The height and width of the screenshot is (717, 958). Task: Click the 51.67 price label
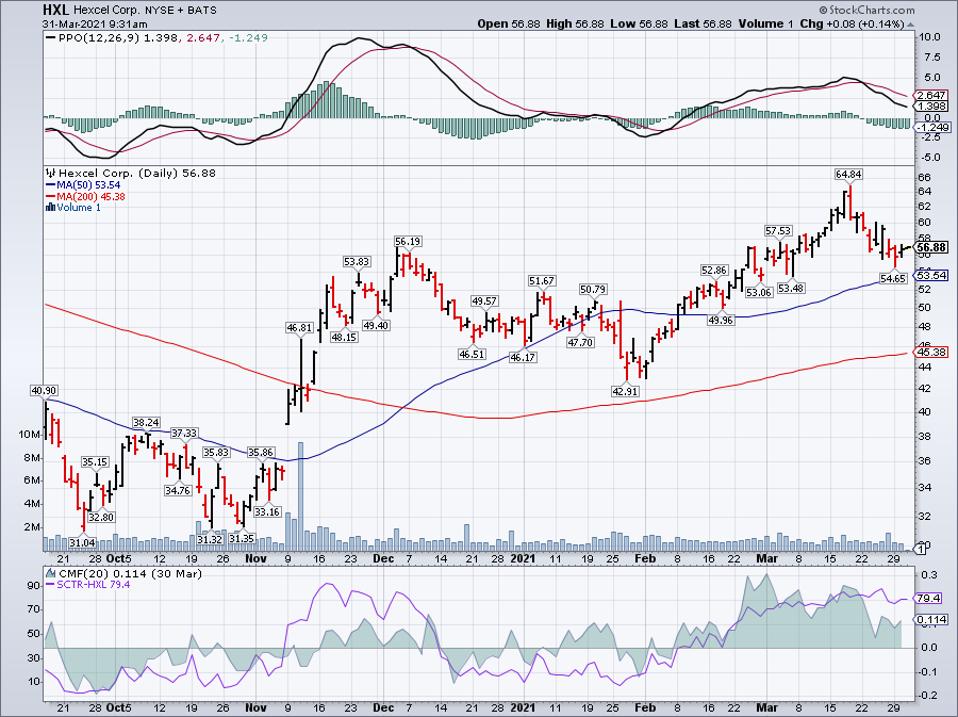(541, 281)
